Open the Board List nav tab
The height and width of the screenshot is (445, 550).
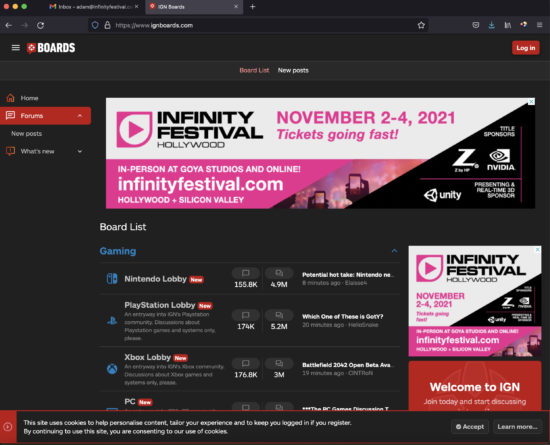click(x=254, y=70)
